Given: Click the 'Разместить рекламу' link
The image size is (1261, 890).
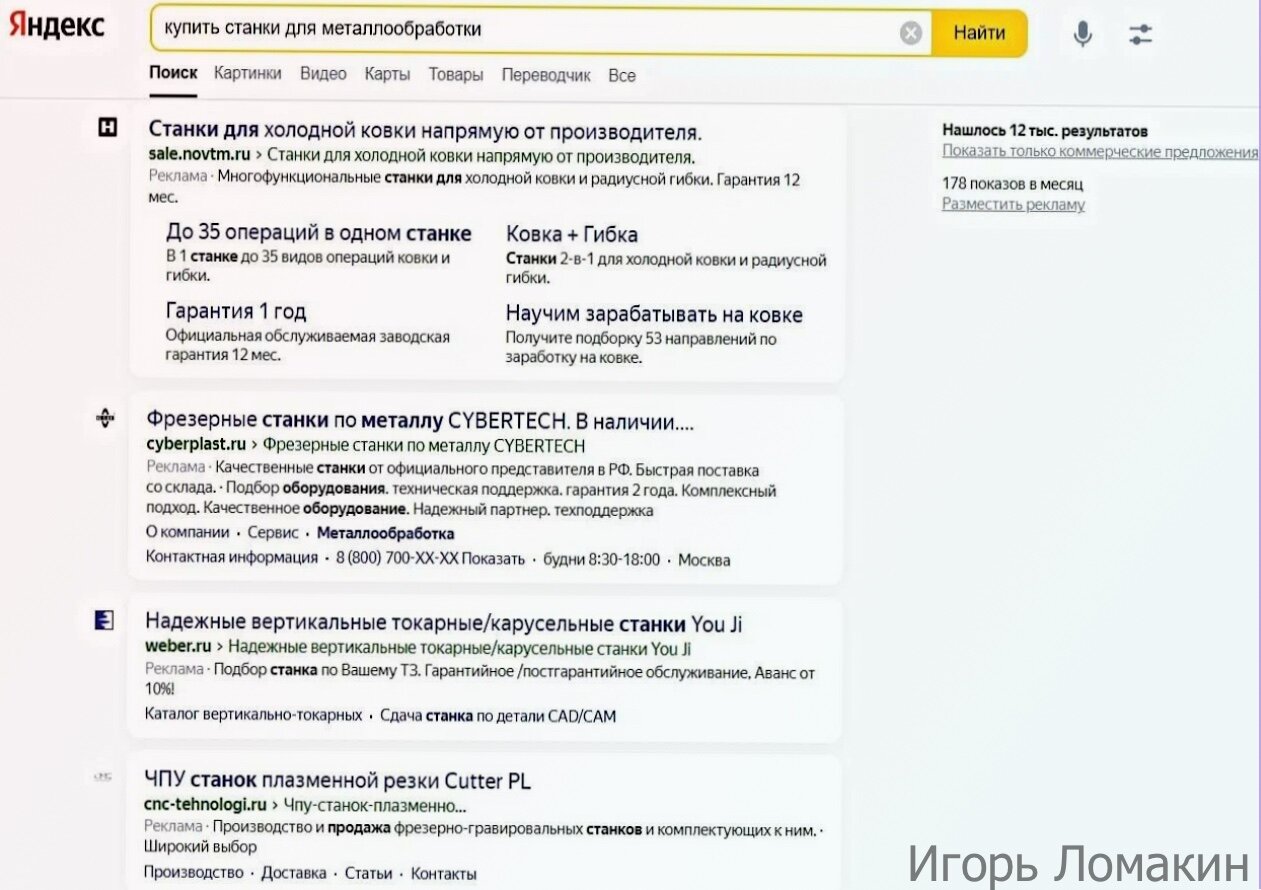Looking at the screenshot, I should (1013, 204).
